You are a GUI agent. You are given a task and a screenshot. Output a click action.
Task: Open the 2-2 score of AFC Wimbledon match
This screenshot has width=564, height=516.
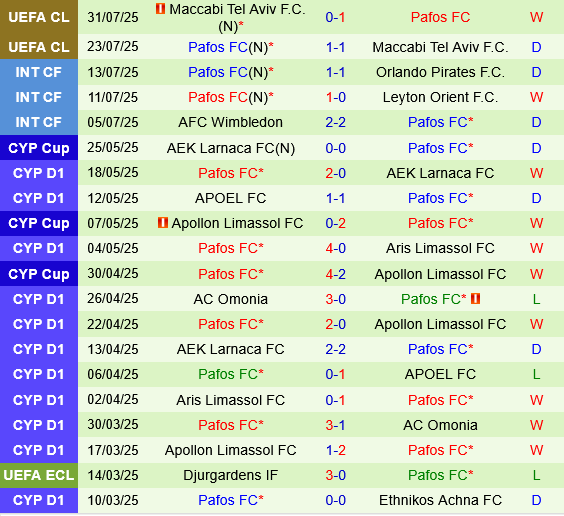[335, 122]
